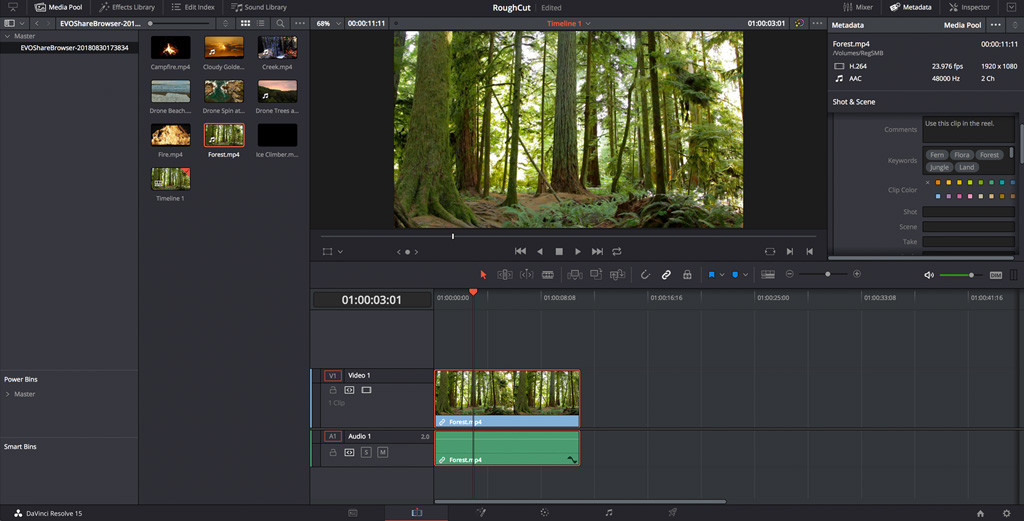Click the bypass color grades icon in viewer
Viewport: 1024px width, 521px height.
[x=799, y=23]
